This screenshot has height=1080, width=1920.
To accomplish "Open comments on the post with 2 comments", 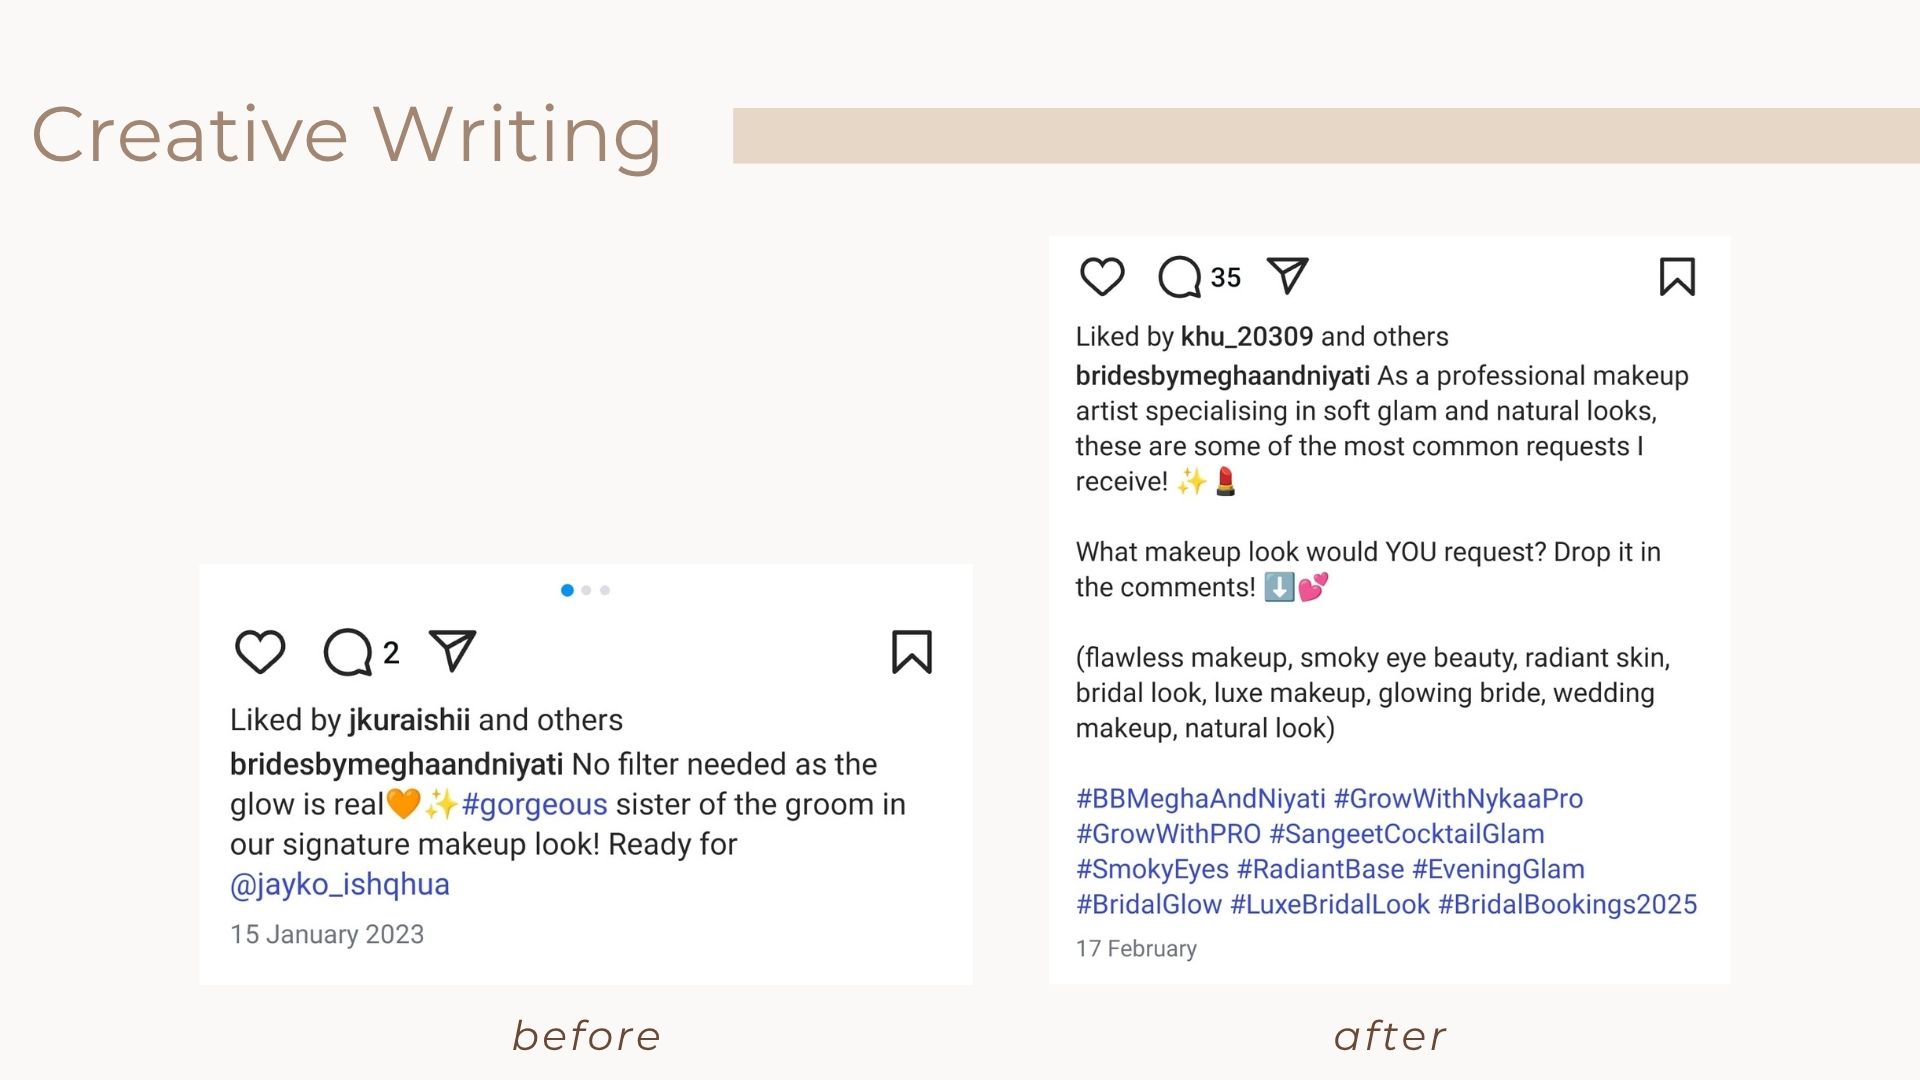I will point(348,653).
